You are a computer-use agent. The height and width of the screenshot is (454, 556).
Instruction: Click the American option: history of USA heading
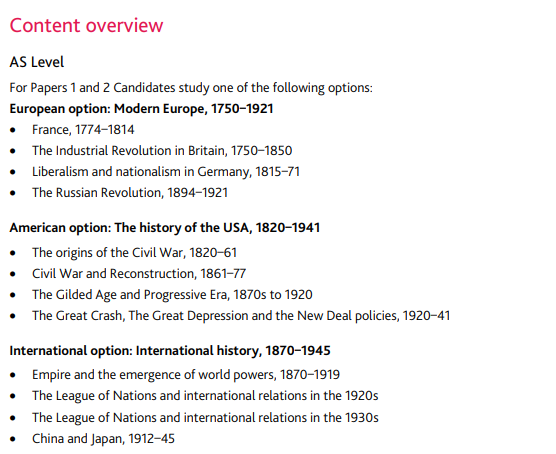click(x=165, y=228)
